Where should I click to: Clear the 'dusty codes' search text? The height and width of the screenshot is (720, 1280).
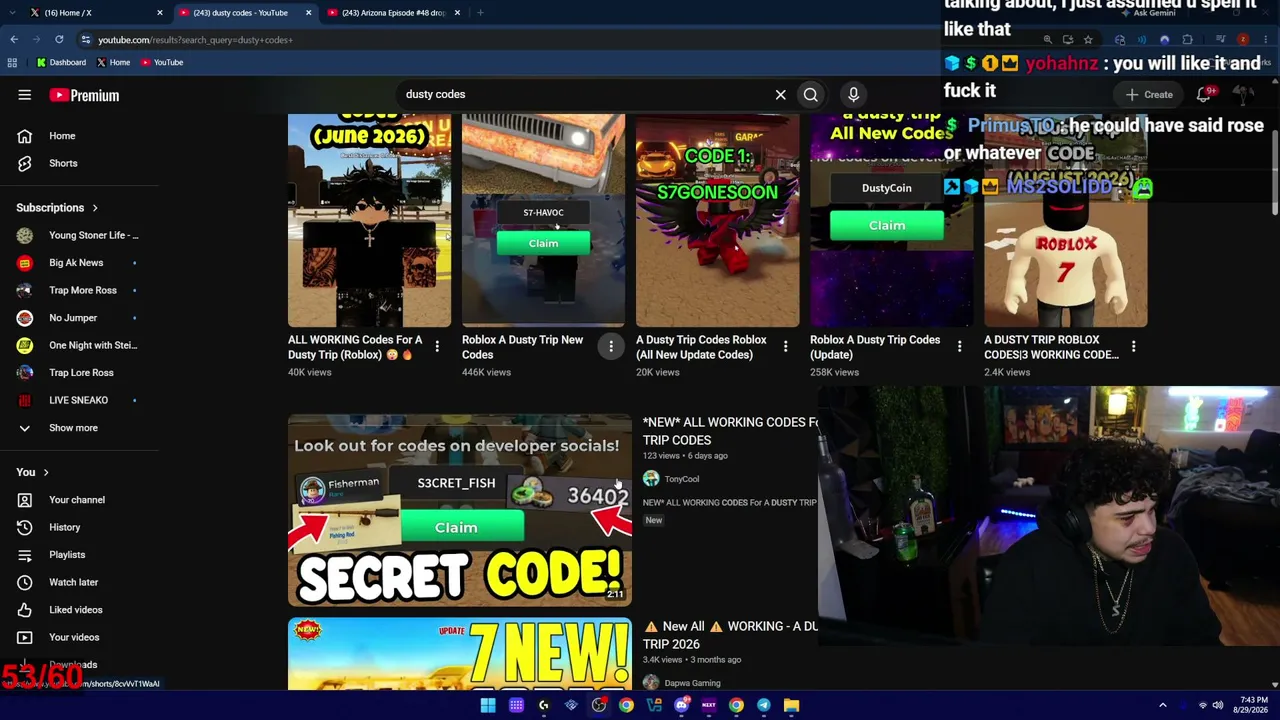pos(780,95)
